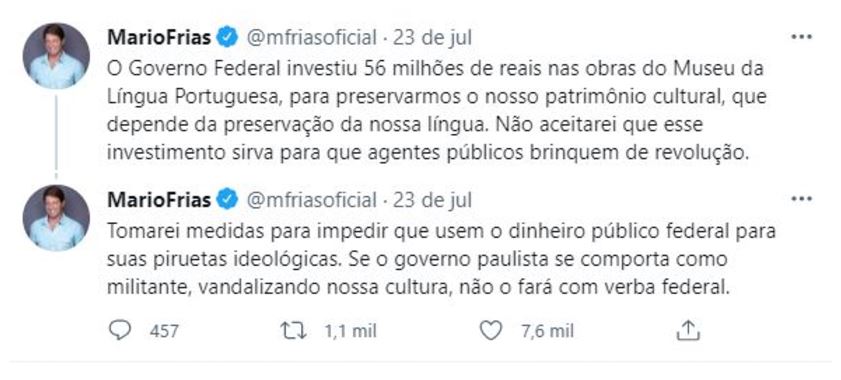
Task: Like the tweet with heart icon
Action: tap(490, 331)
